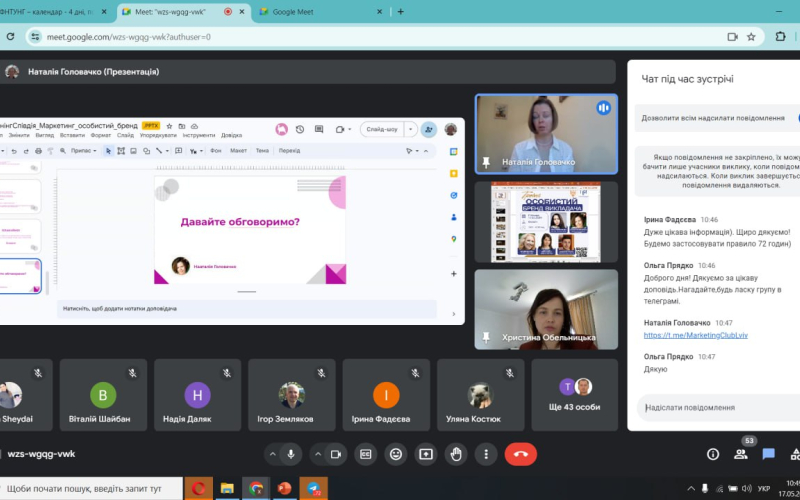Leave the call with red hang-up button

pyautogui.click(x=521, y=454)
